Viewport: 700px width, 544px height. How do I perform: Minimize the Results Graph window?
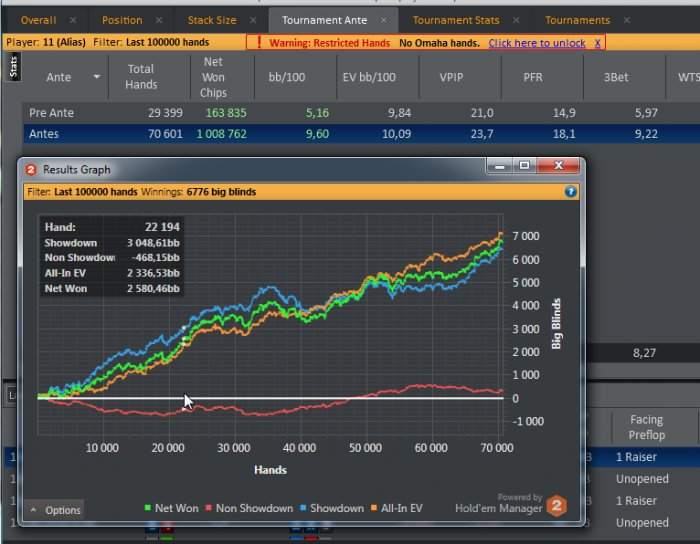500,166
